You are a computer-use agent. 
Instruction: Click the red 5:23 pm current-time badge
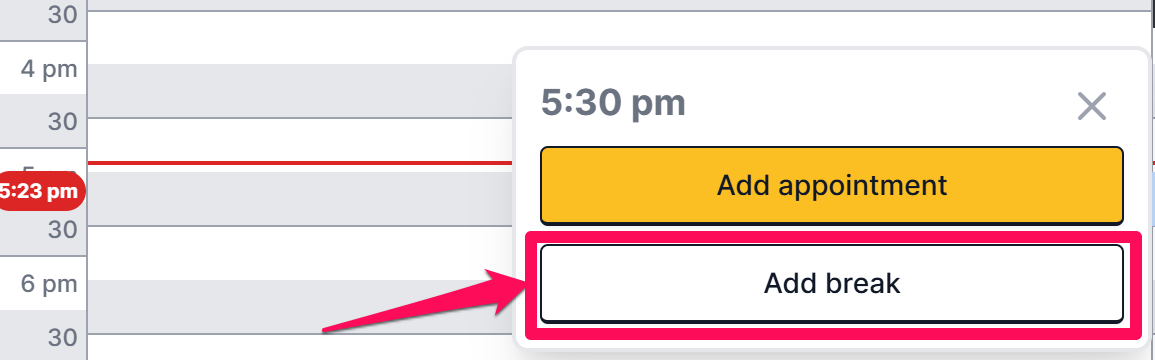[x=39, y=192]
